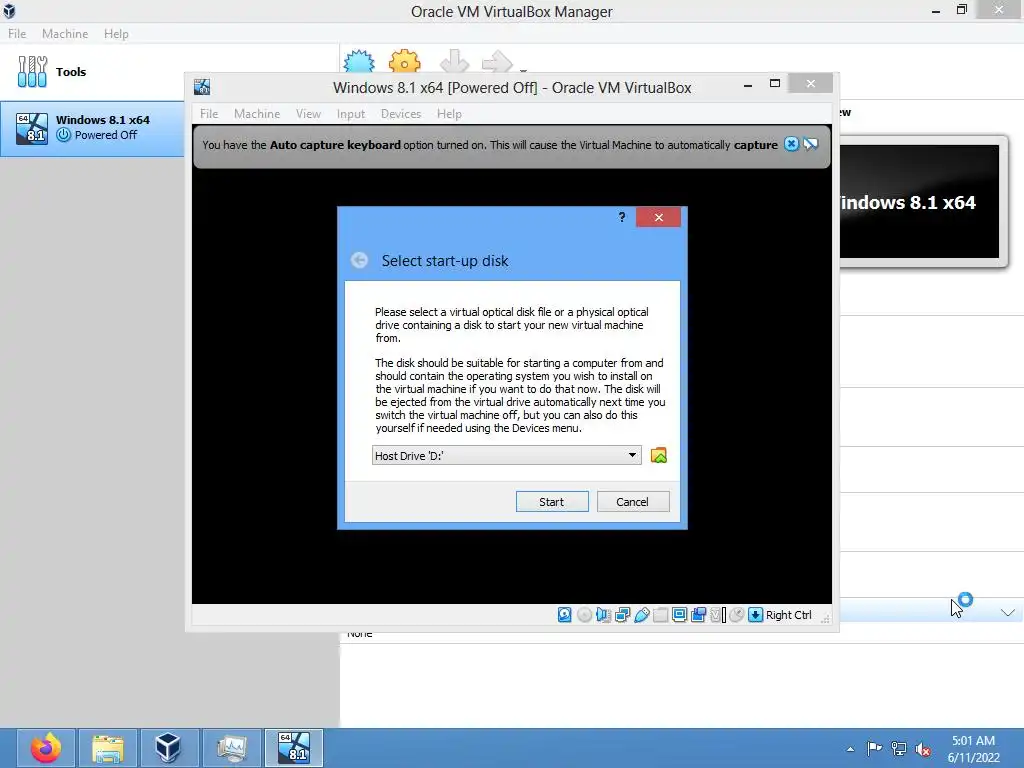Click the USB devices indicator icon
The image size is (1024, 768).
[x=641, y=615]
